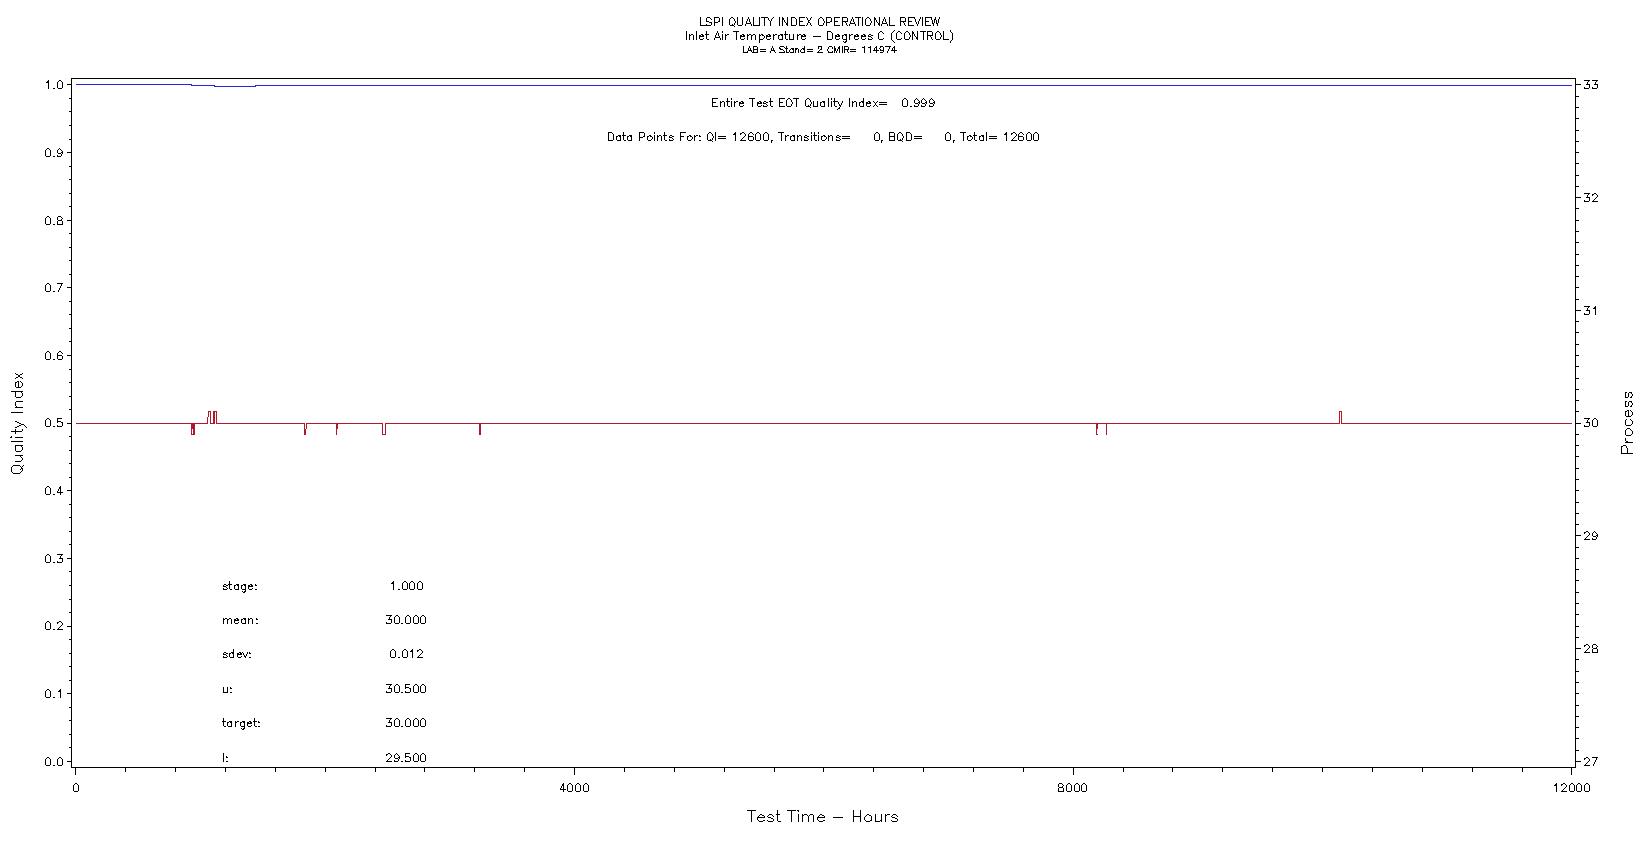Screen dimensions: 1648x845
Task: Click the 'Data Points For: QI= 12600' line
Action: [x=823, y=137]
